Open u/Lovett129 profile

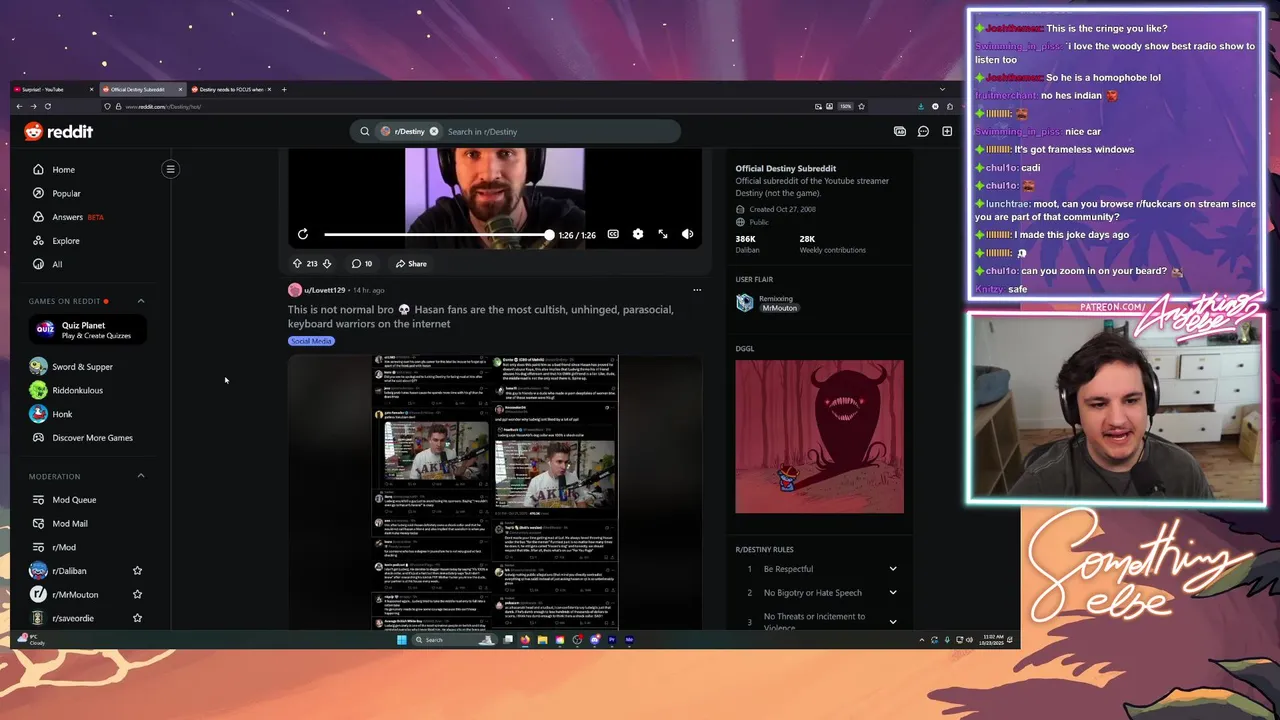pos(324,290)
